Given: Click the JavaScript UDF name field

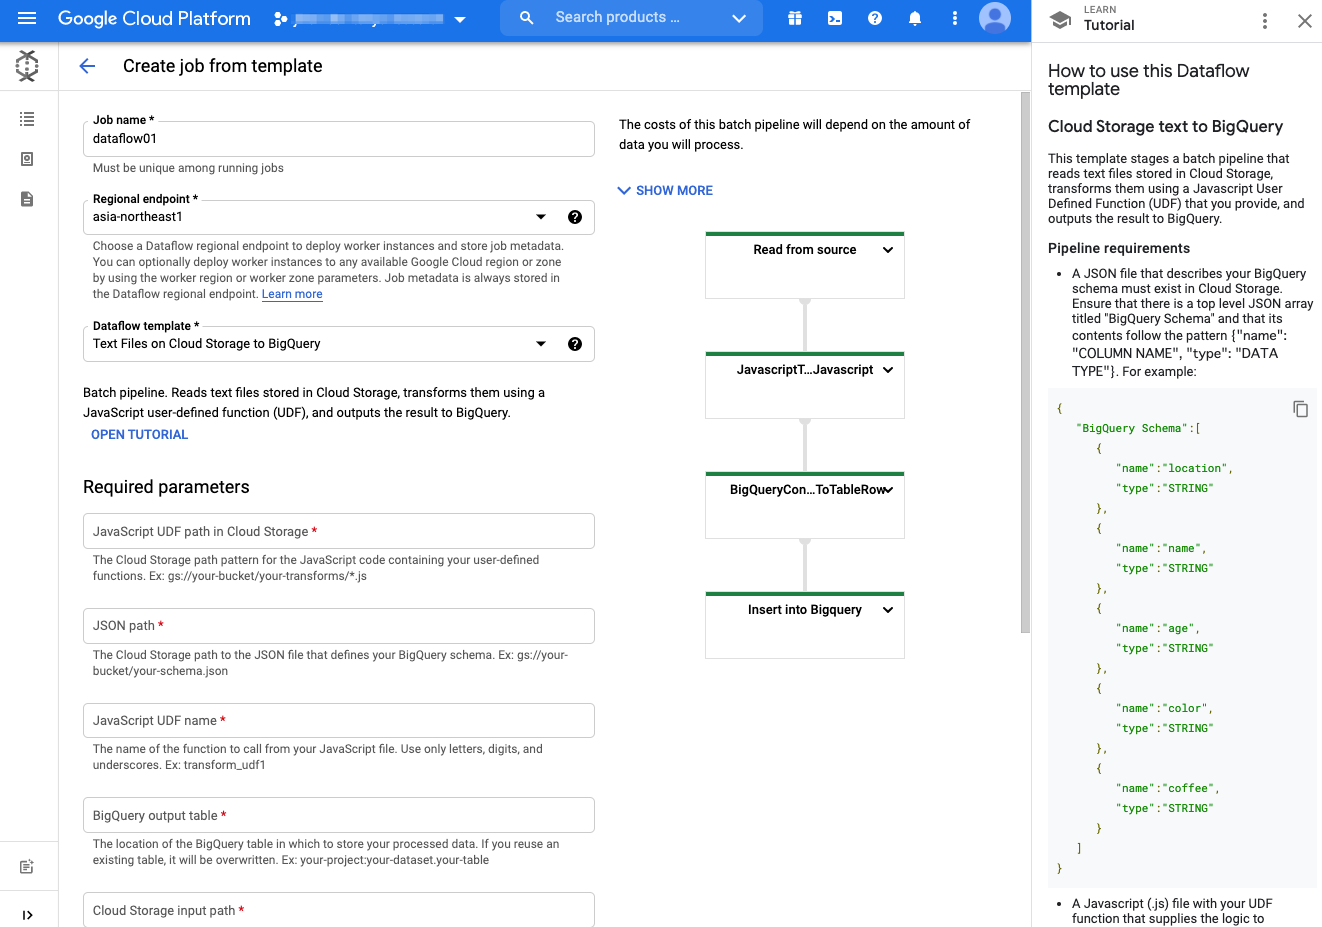Looking at the screenshot, I should (x=339, y=720).
